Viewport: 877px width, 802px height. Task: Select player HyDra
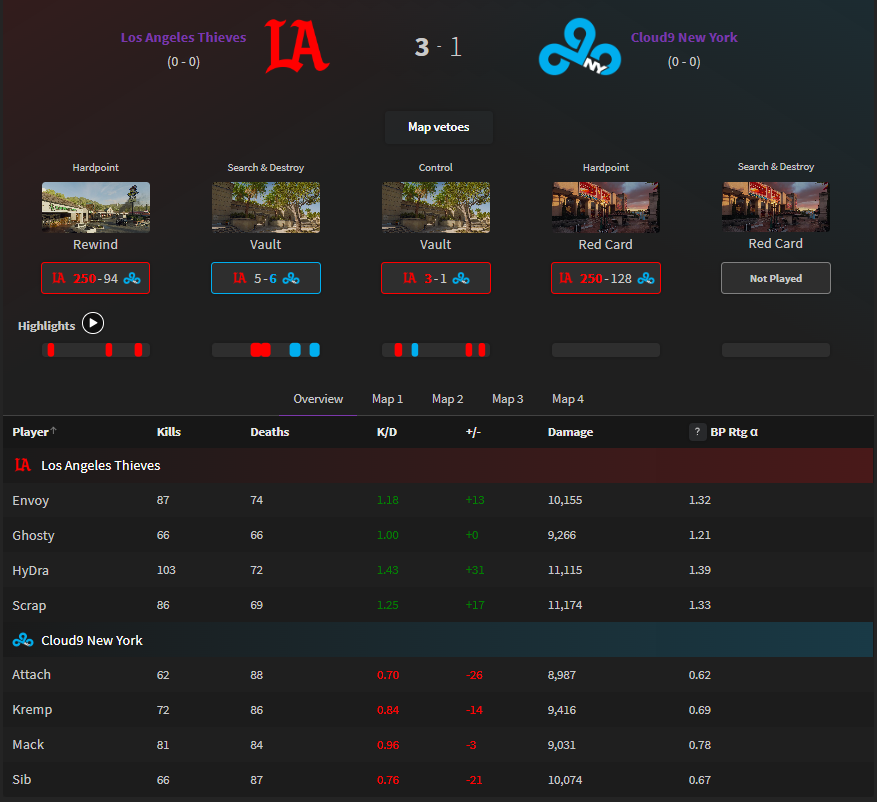click(x=31, y=570)
